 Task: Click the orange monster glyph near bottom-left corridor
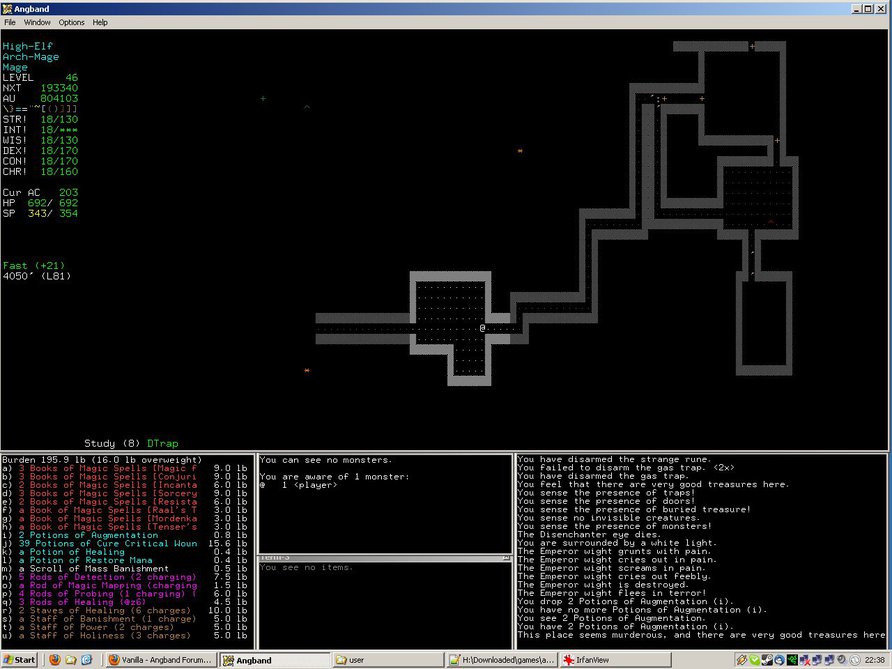coord(307,371)
